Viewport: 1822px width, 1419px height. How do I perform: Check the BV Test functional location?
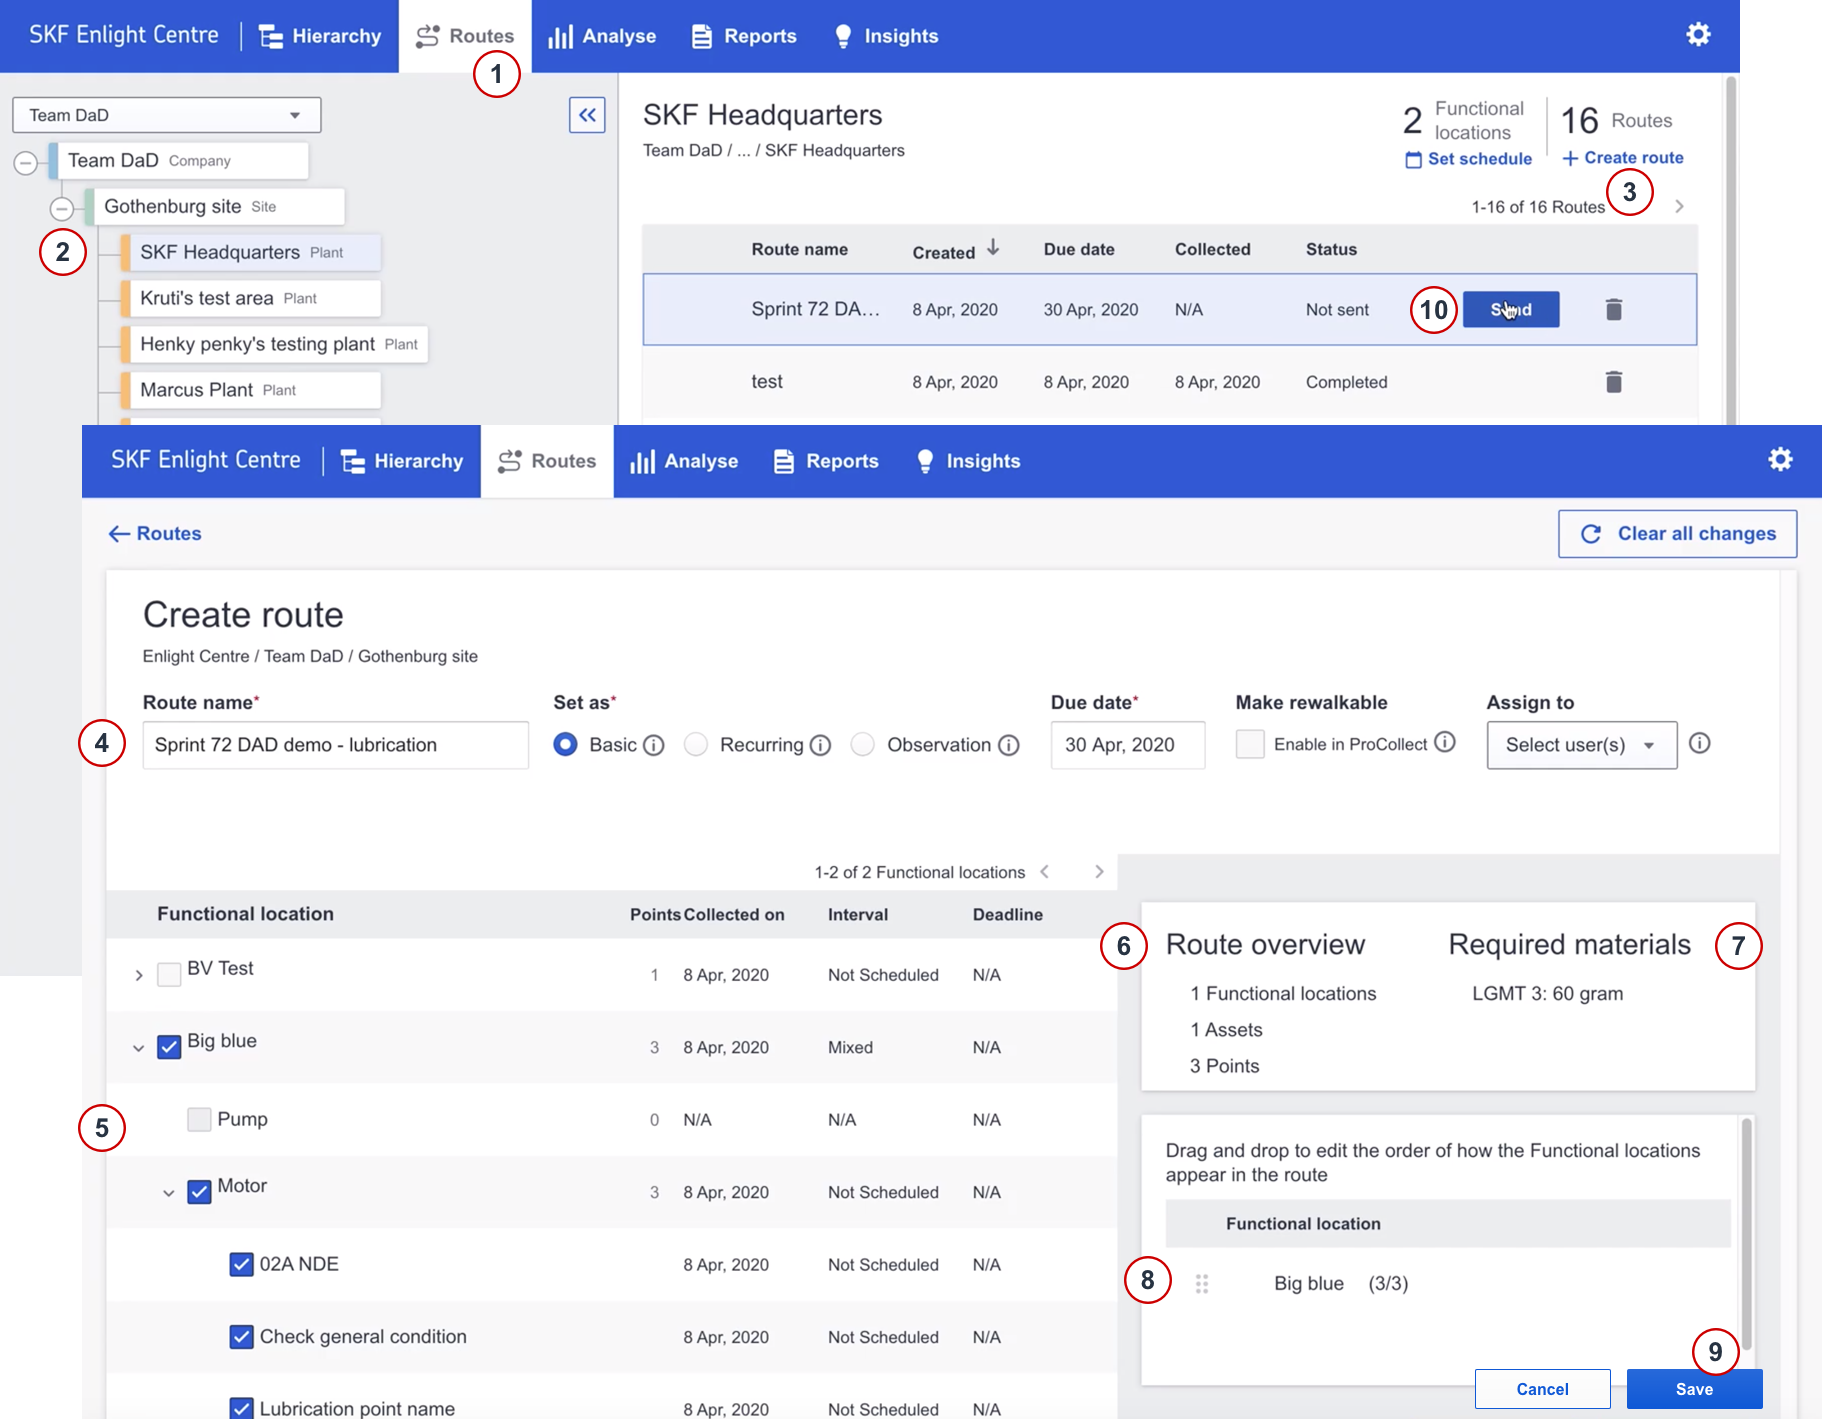[x=169, y=974]
